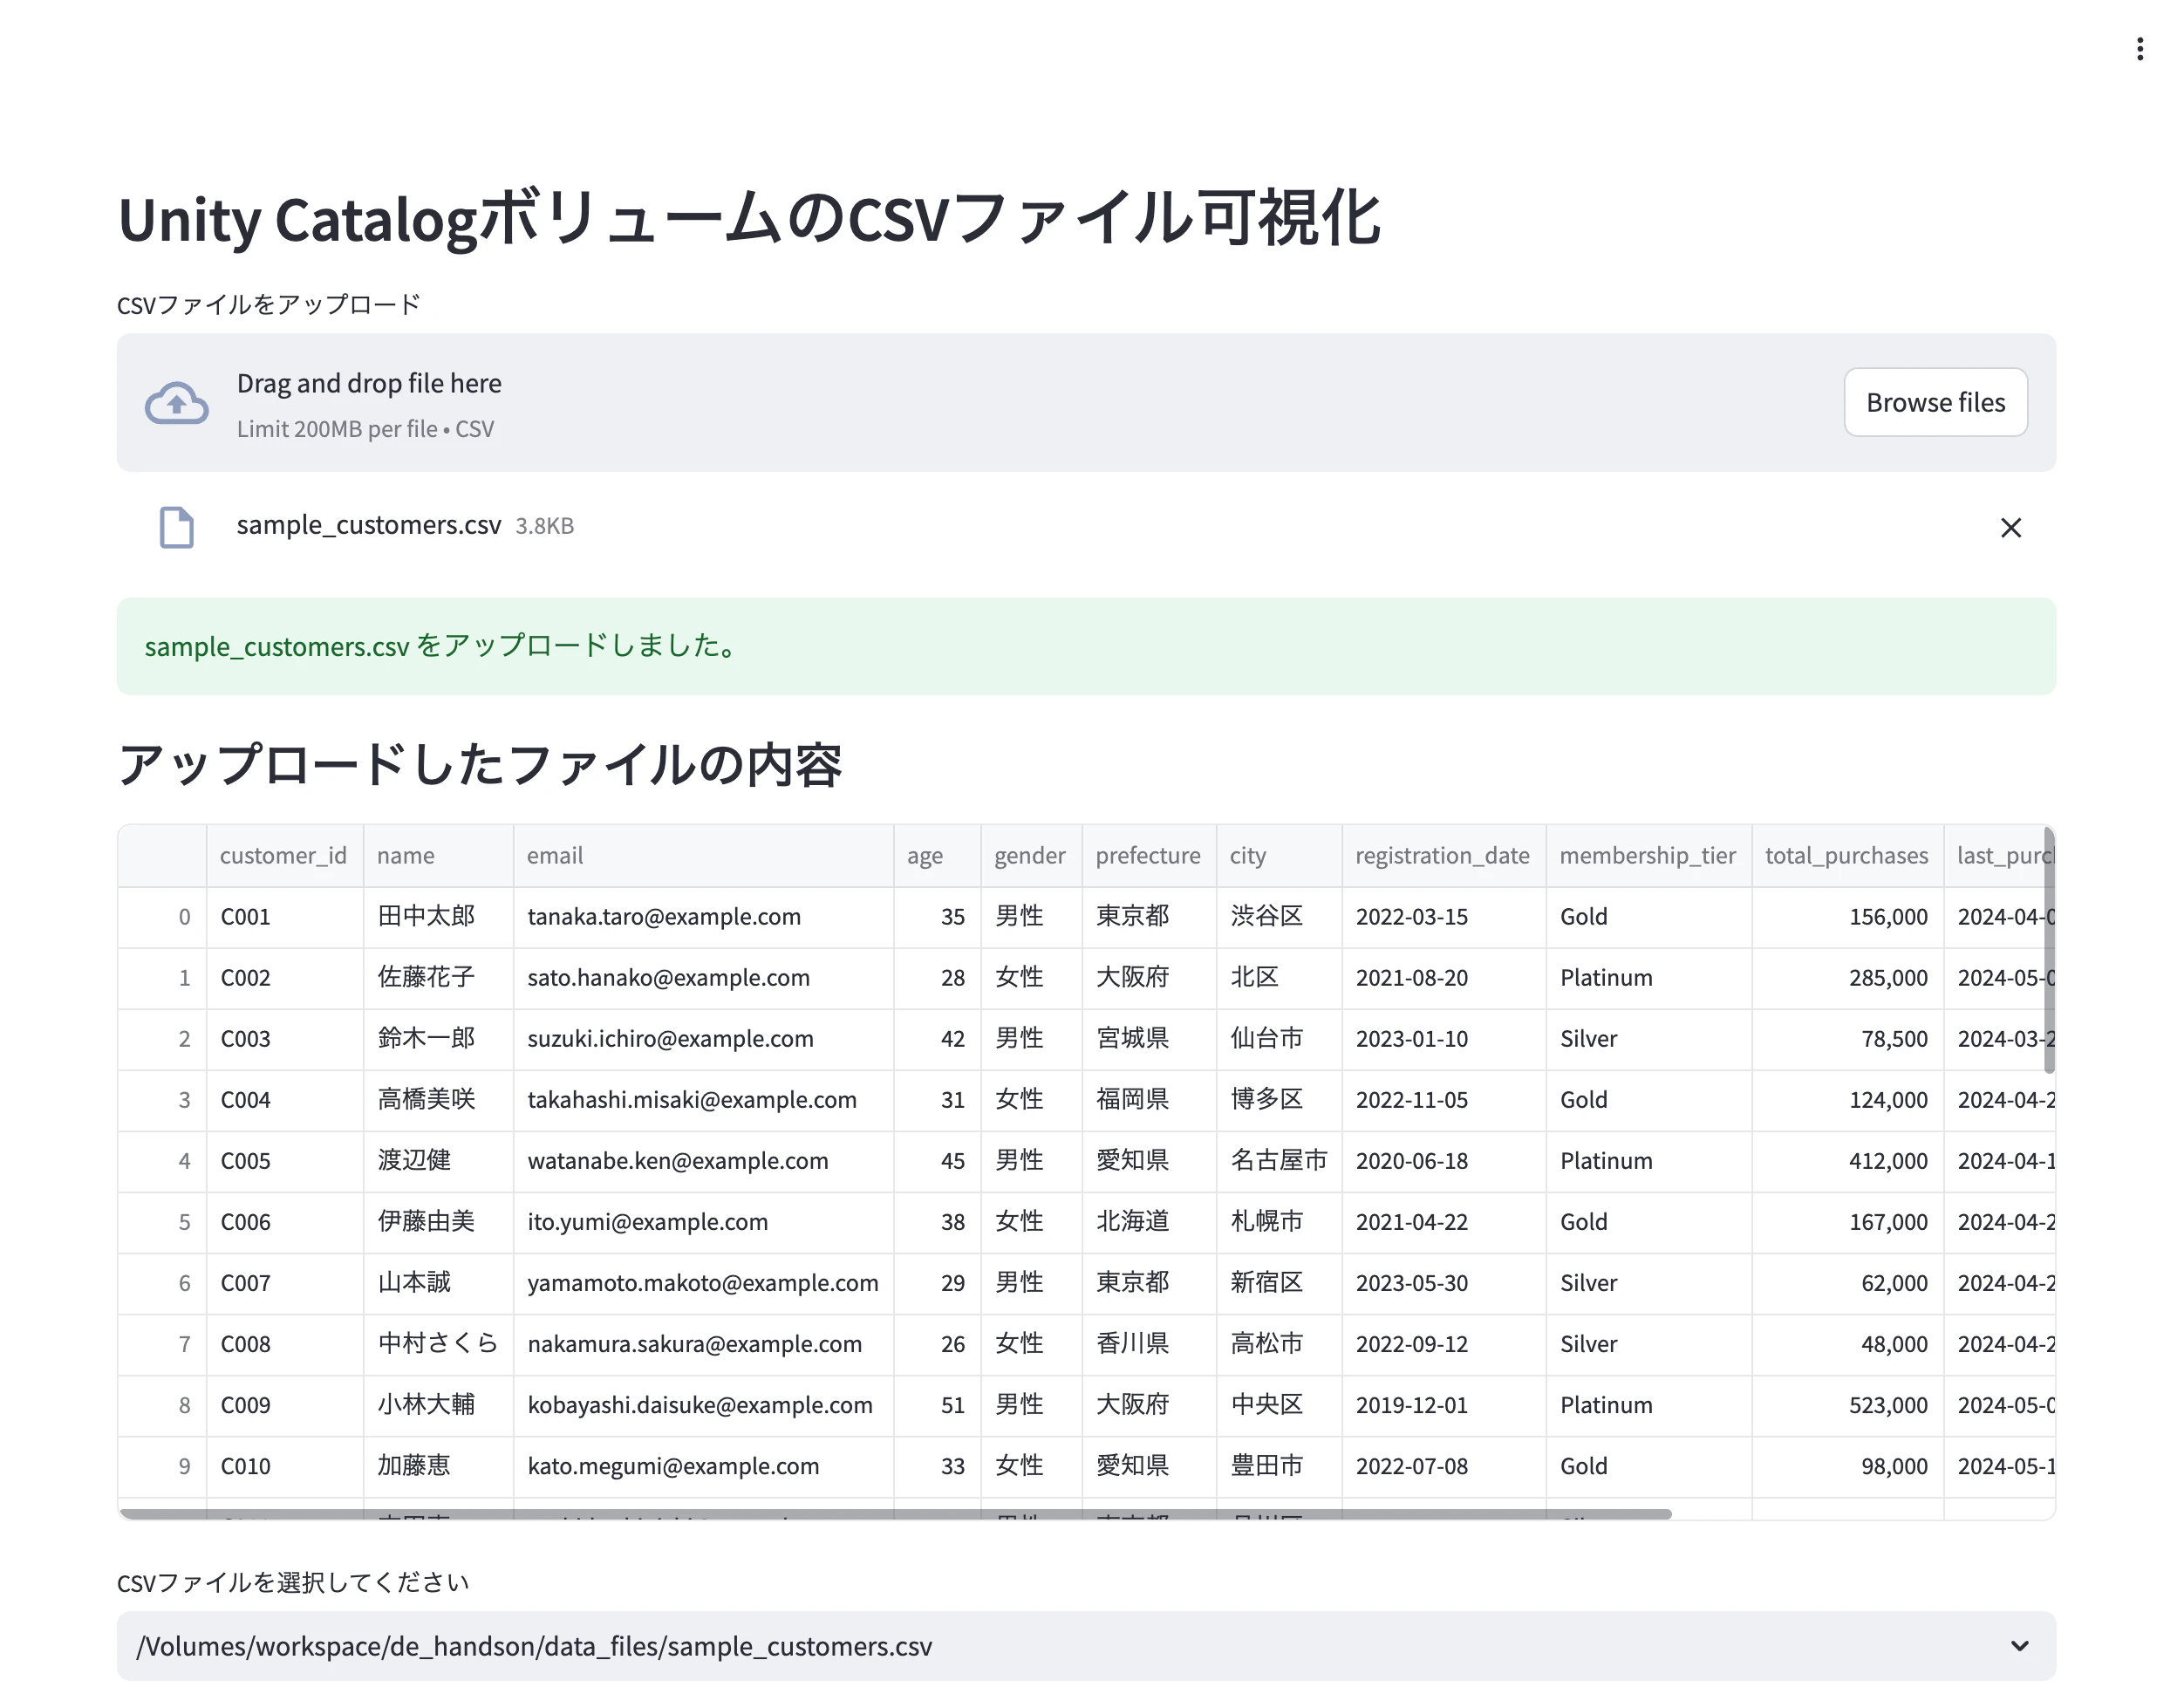The width and height of the screenshot is (2184, 1694).
Task: Select the name cell 山本誠
Action: [438, 1282]
